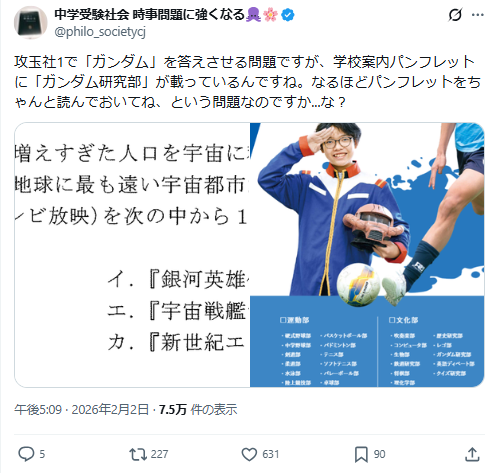Click the bookmark count 90

pos(379,454)
